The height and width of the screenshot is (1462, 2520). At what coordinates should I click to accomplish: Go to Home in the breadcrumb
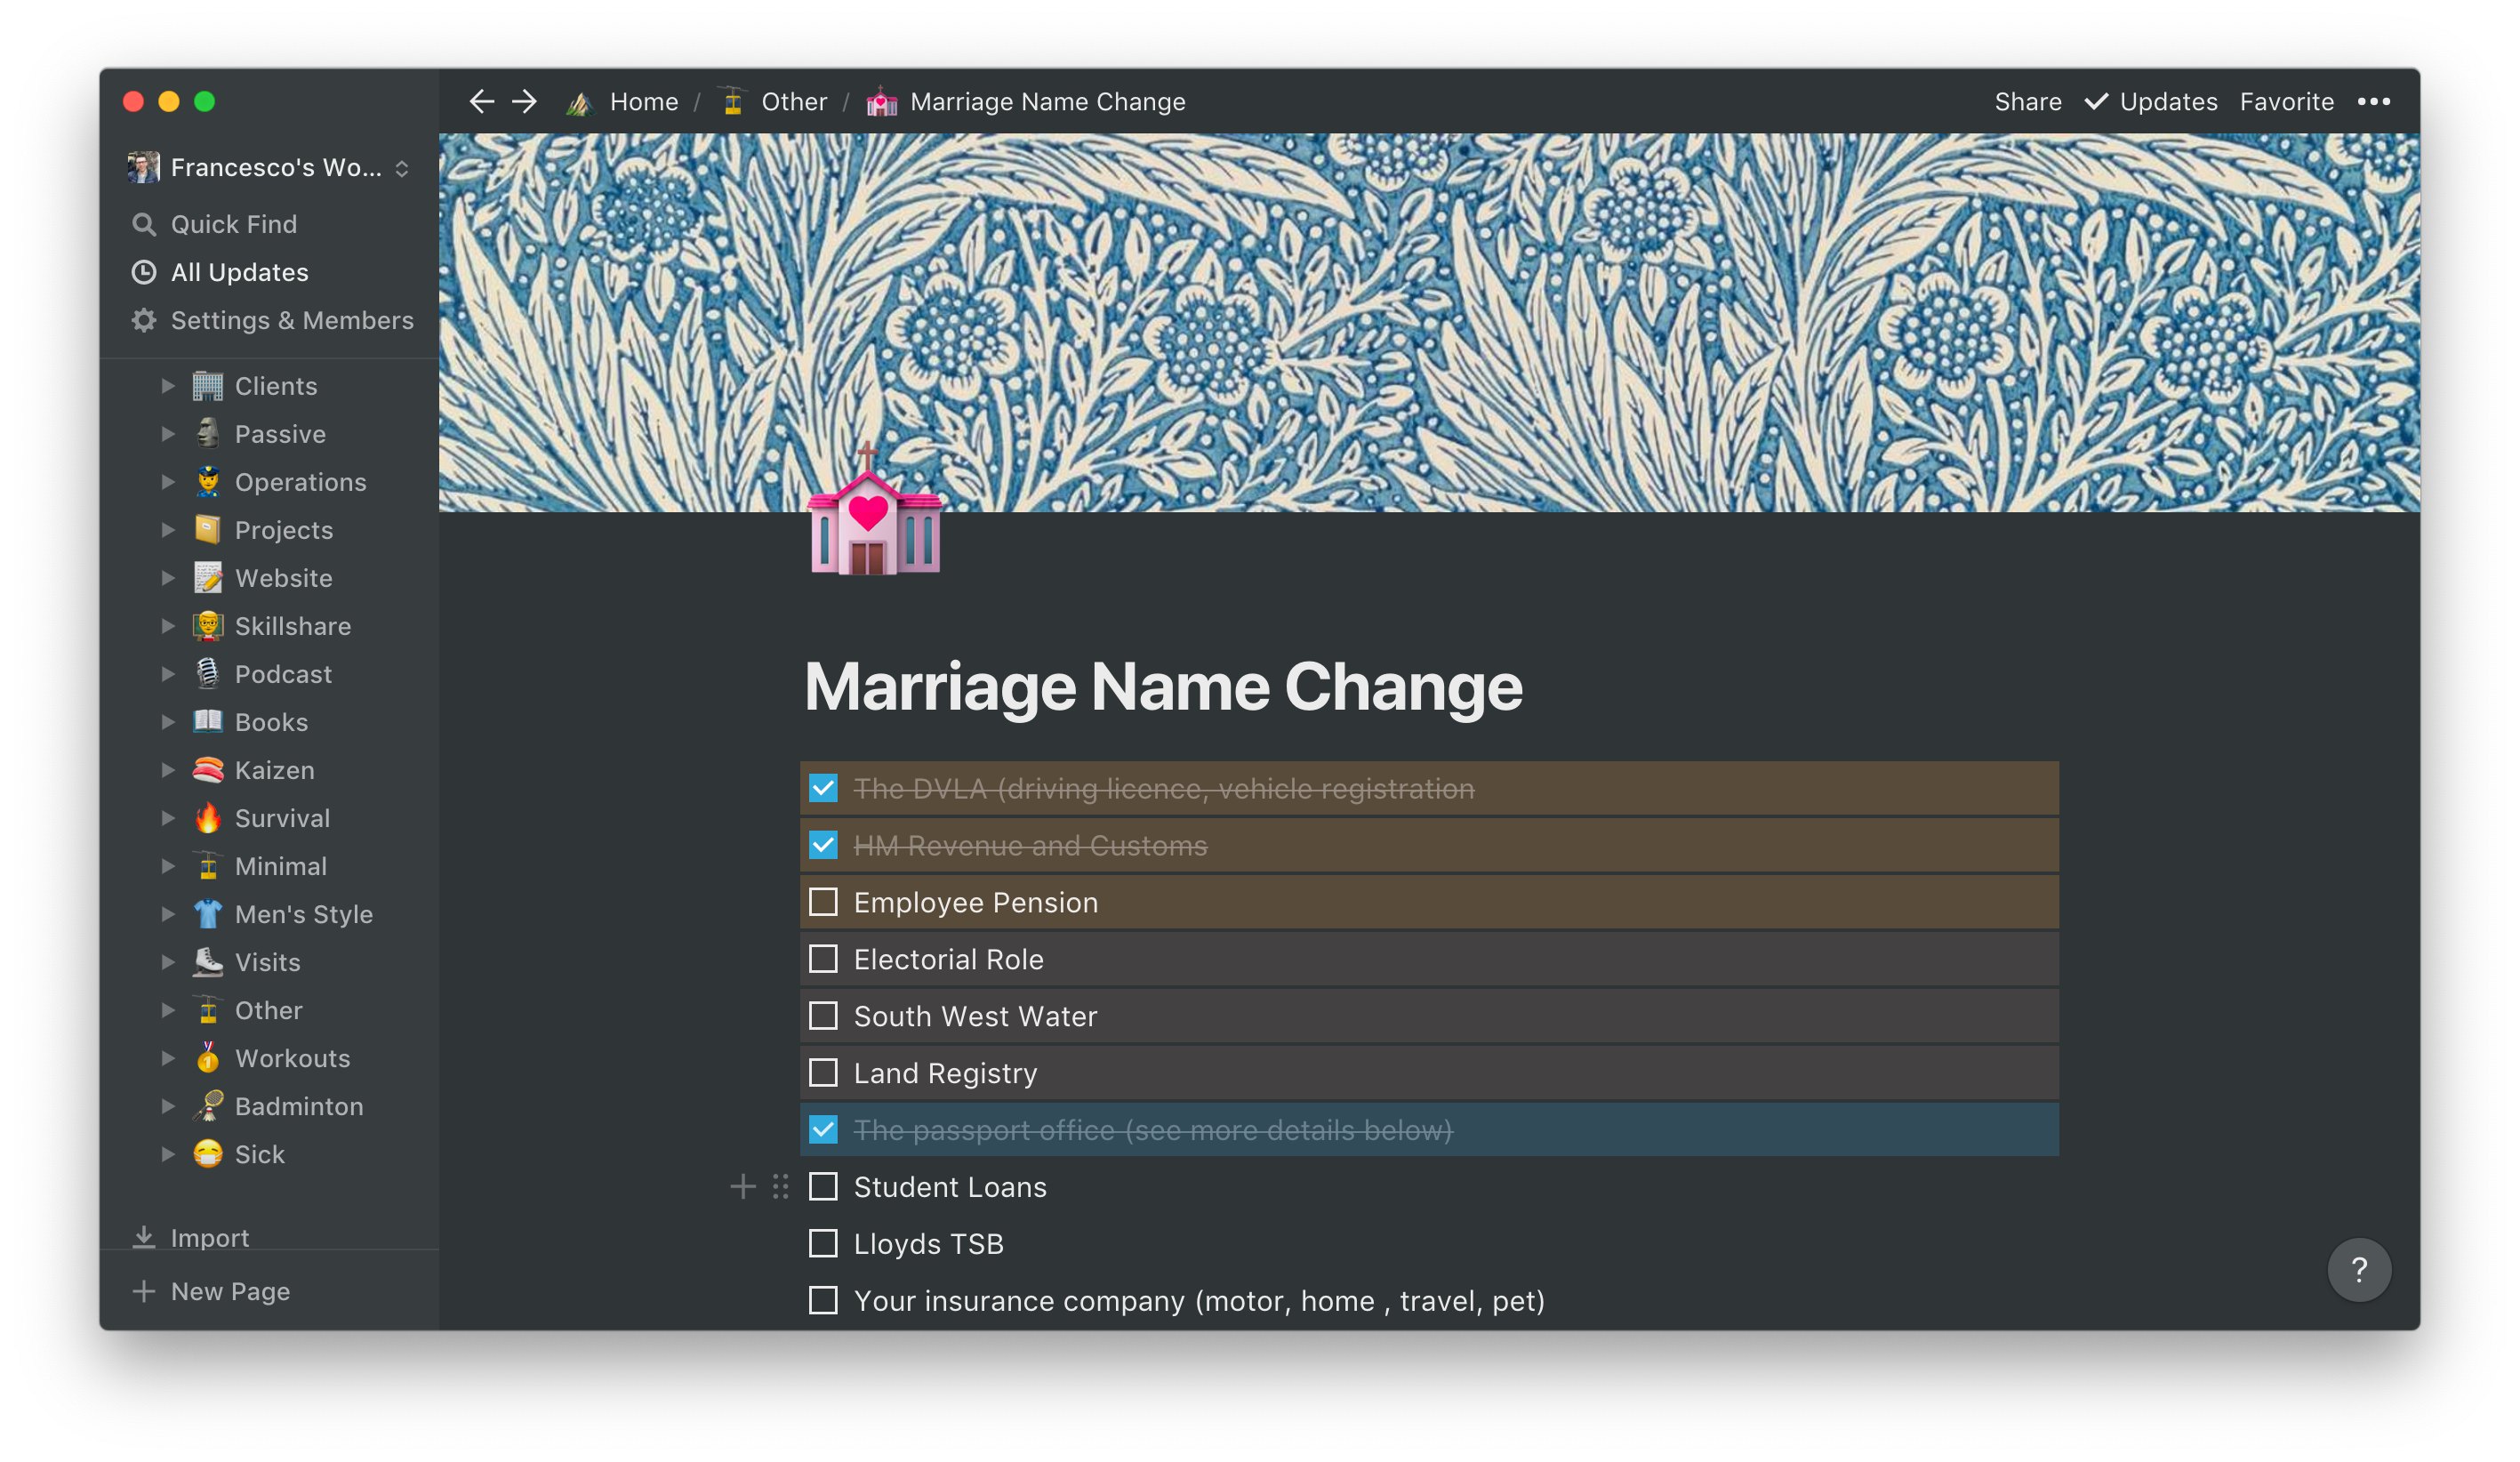[643, 101]
